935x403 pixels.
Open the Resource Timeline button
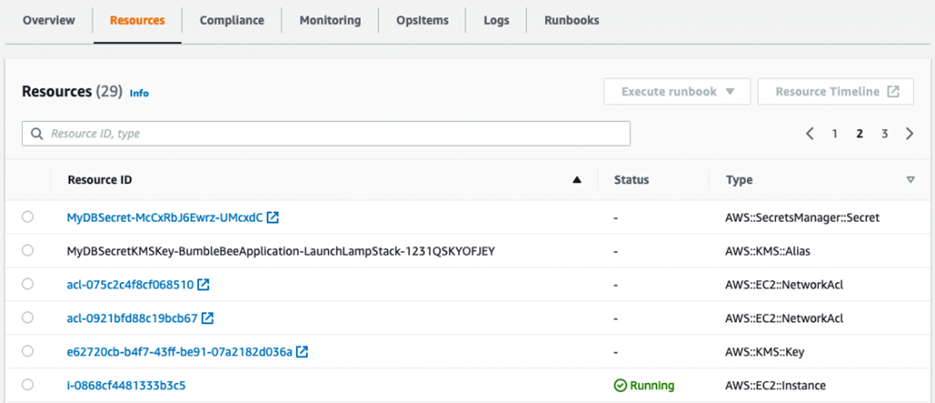point(836,92)
